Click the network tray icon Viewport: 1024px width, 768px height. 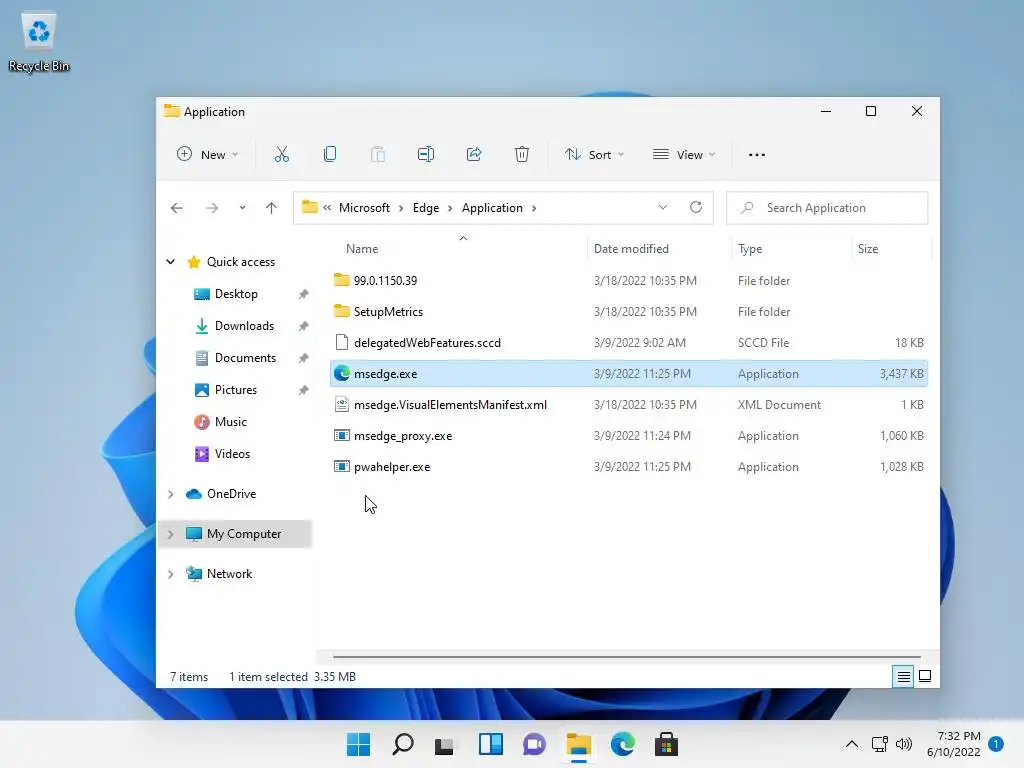(x=879, y=744)
